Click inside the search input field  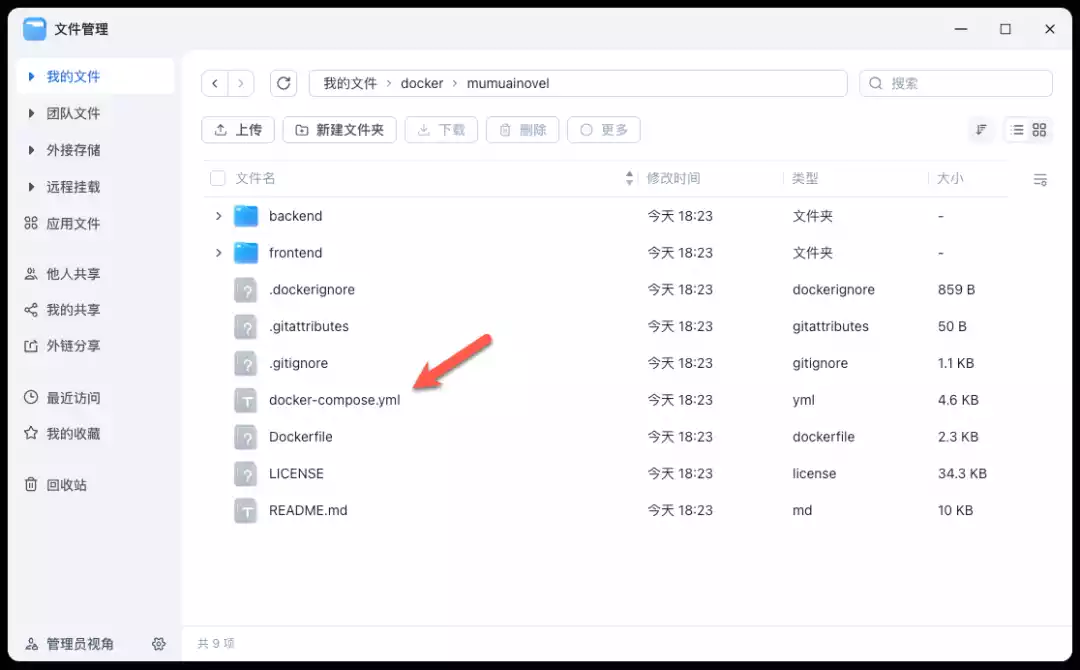955,83
